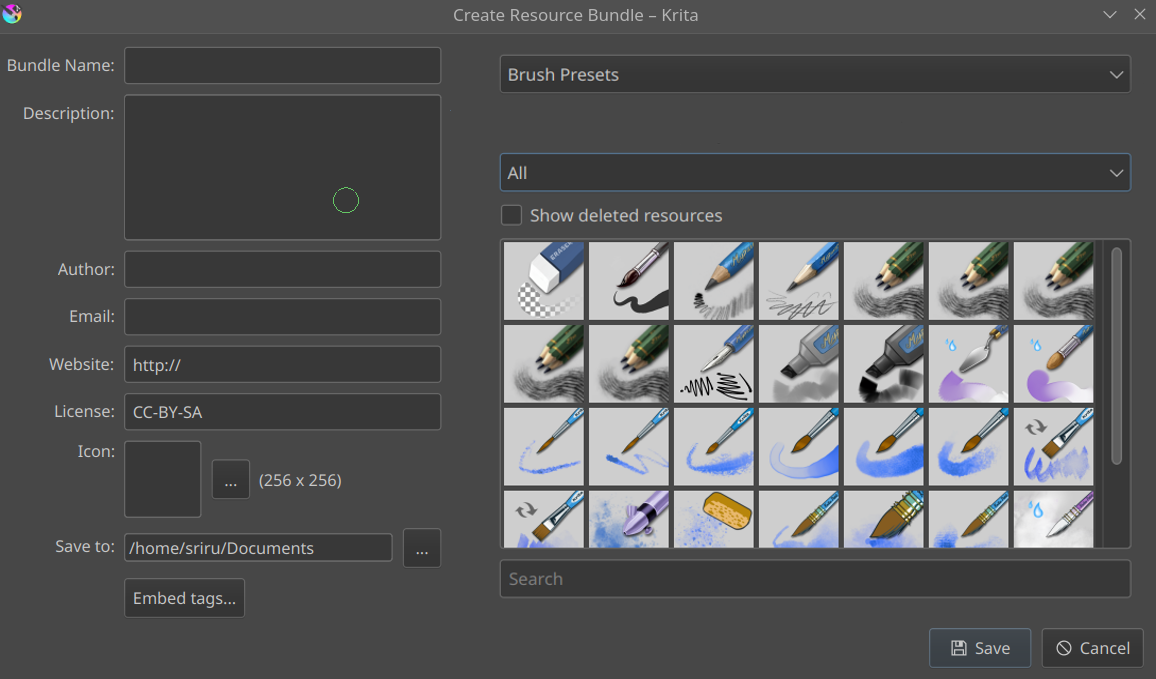The image size is (1156, 679).
Task: Open the Embed tags dialog
Action: (x=184, y=599)
